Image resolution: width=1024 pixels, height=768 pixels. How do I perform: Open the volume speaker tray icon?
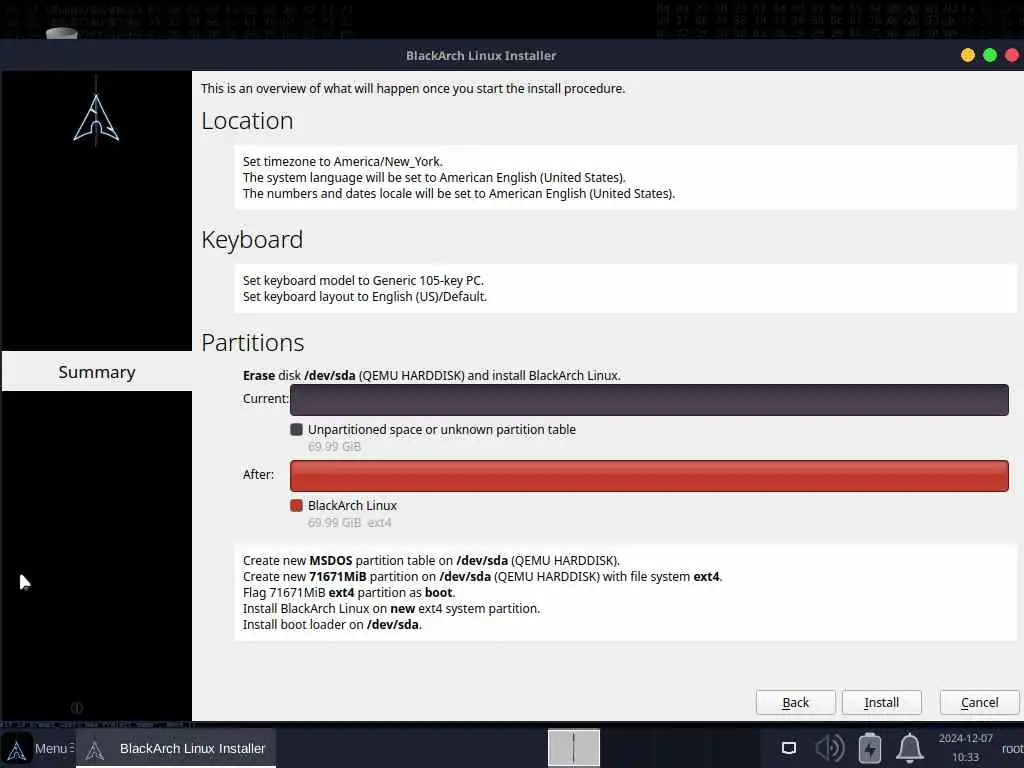click(830, 748)
